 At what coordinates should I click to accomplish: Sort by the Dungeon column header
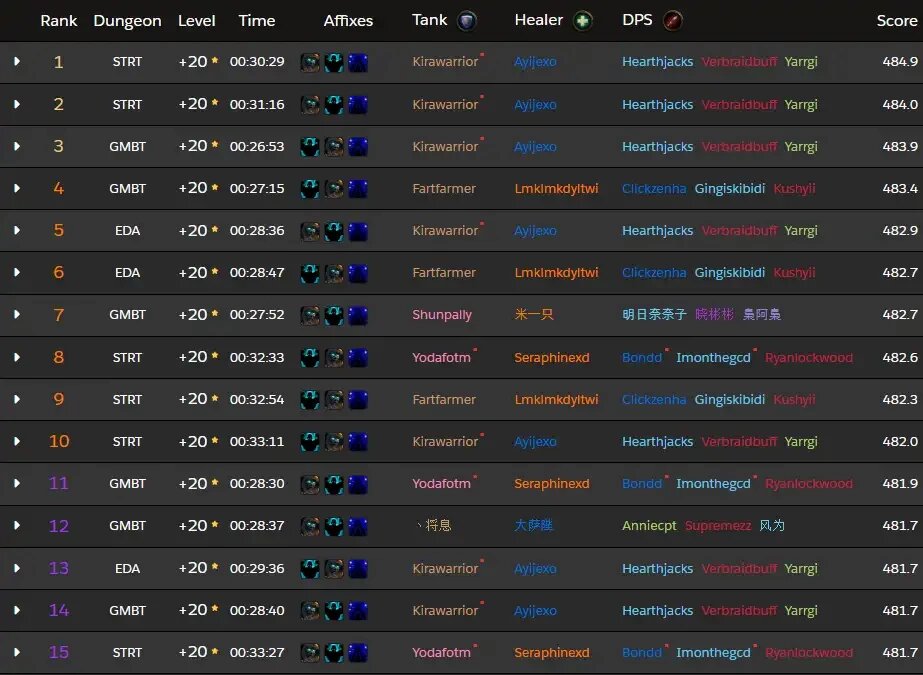[127, 21]
